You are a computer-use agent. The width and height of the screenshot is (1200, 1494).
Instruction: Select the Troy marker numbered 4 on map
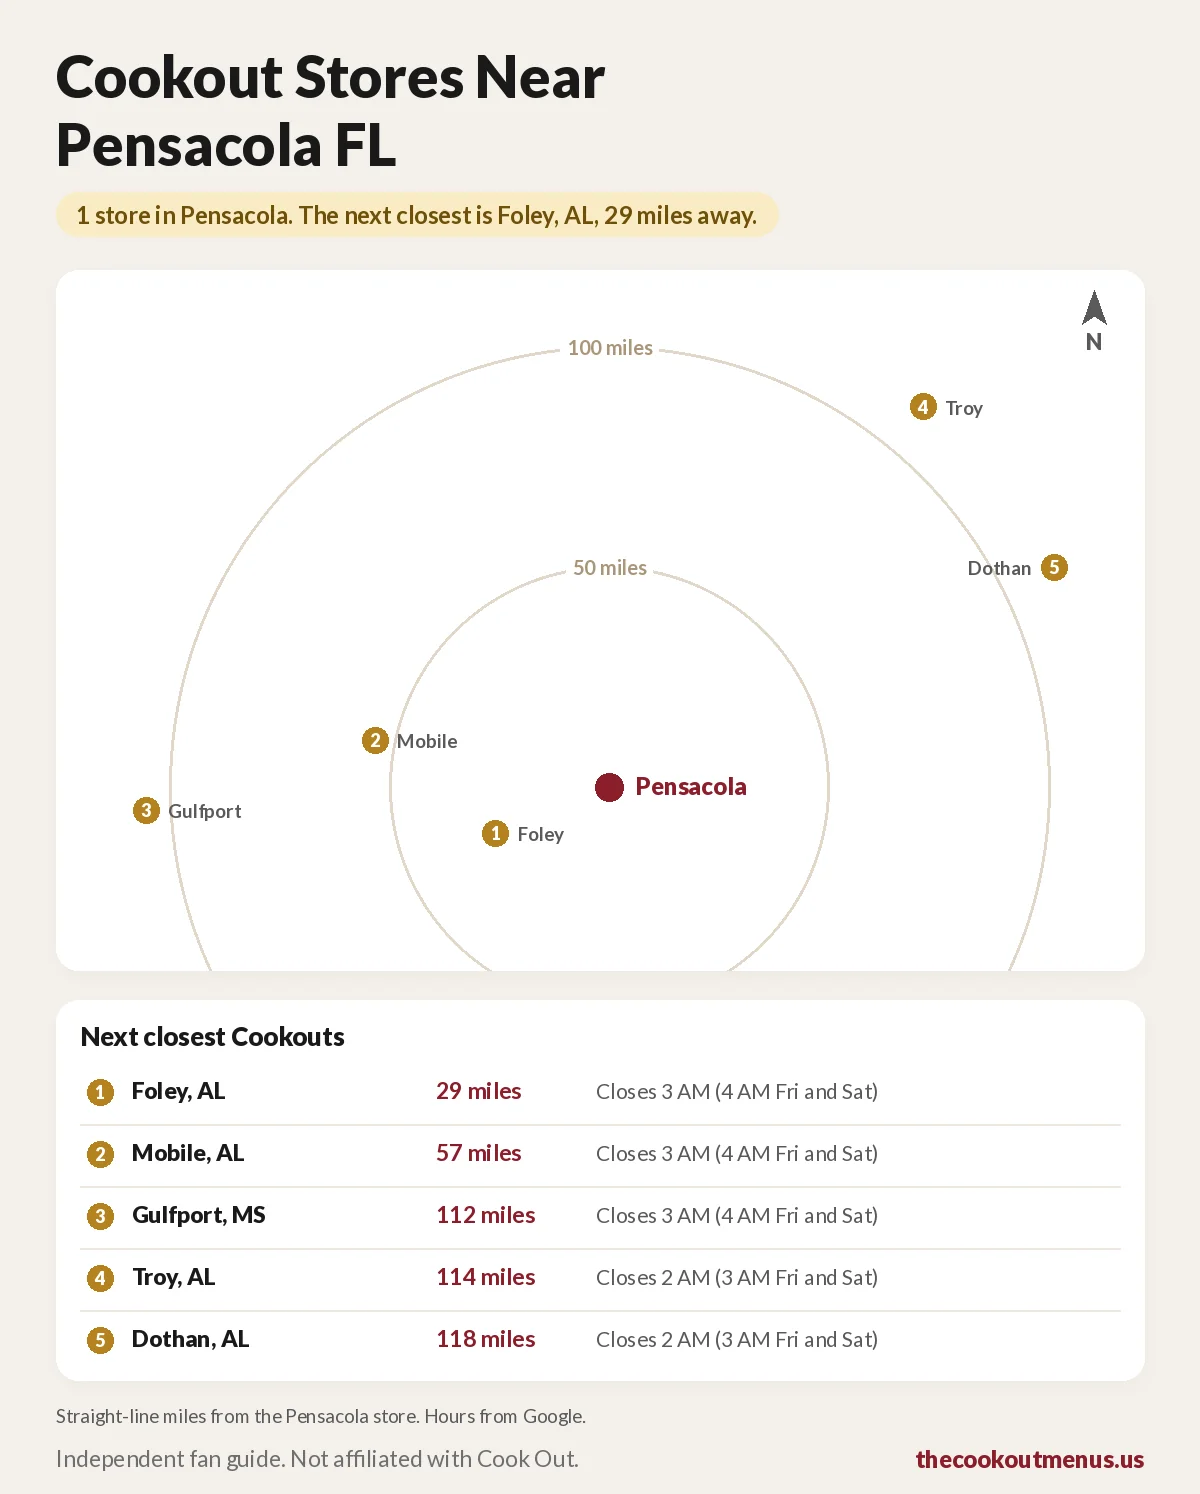coord(923,407)
